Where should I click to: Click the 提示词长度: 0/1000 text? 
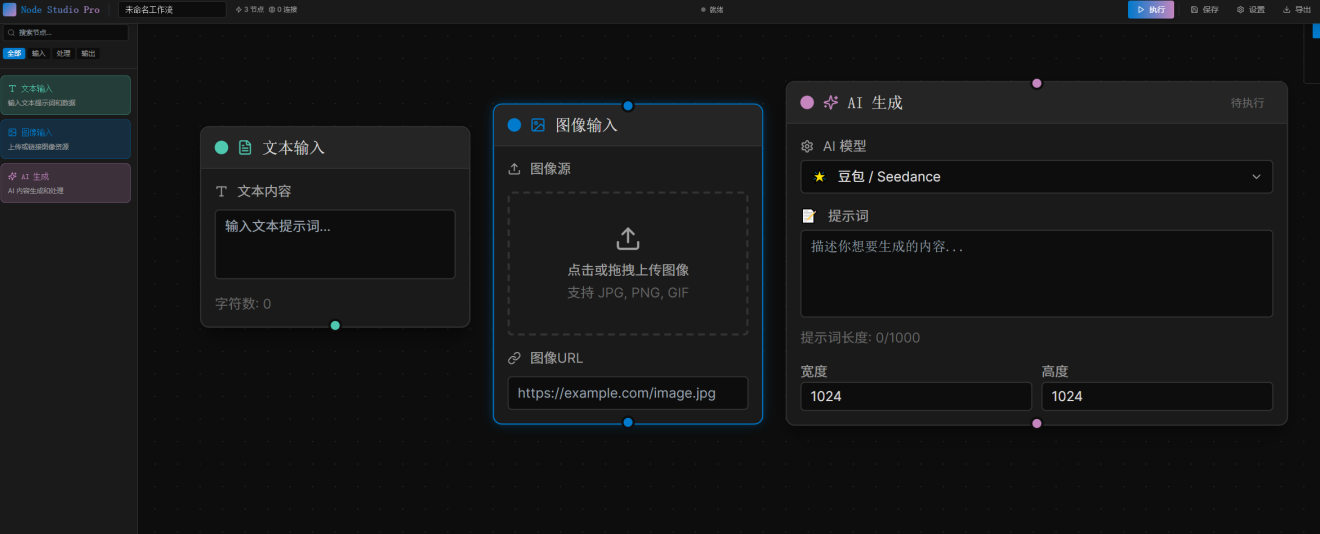861,338
